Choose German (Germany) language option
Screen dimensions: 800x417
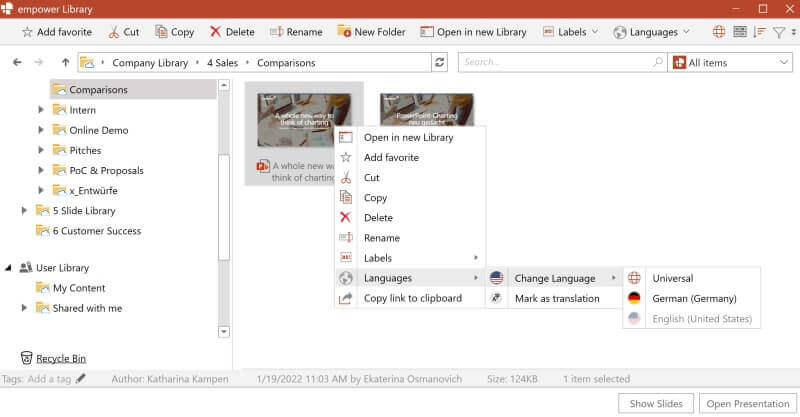tap(693, 298)
